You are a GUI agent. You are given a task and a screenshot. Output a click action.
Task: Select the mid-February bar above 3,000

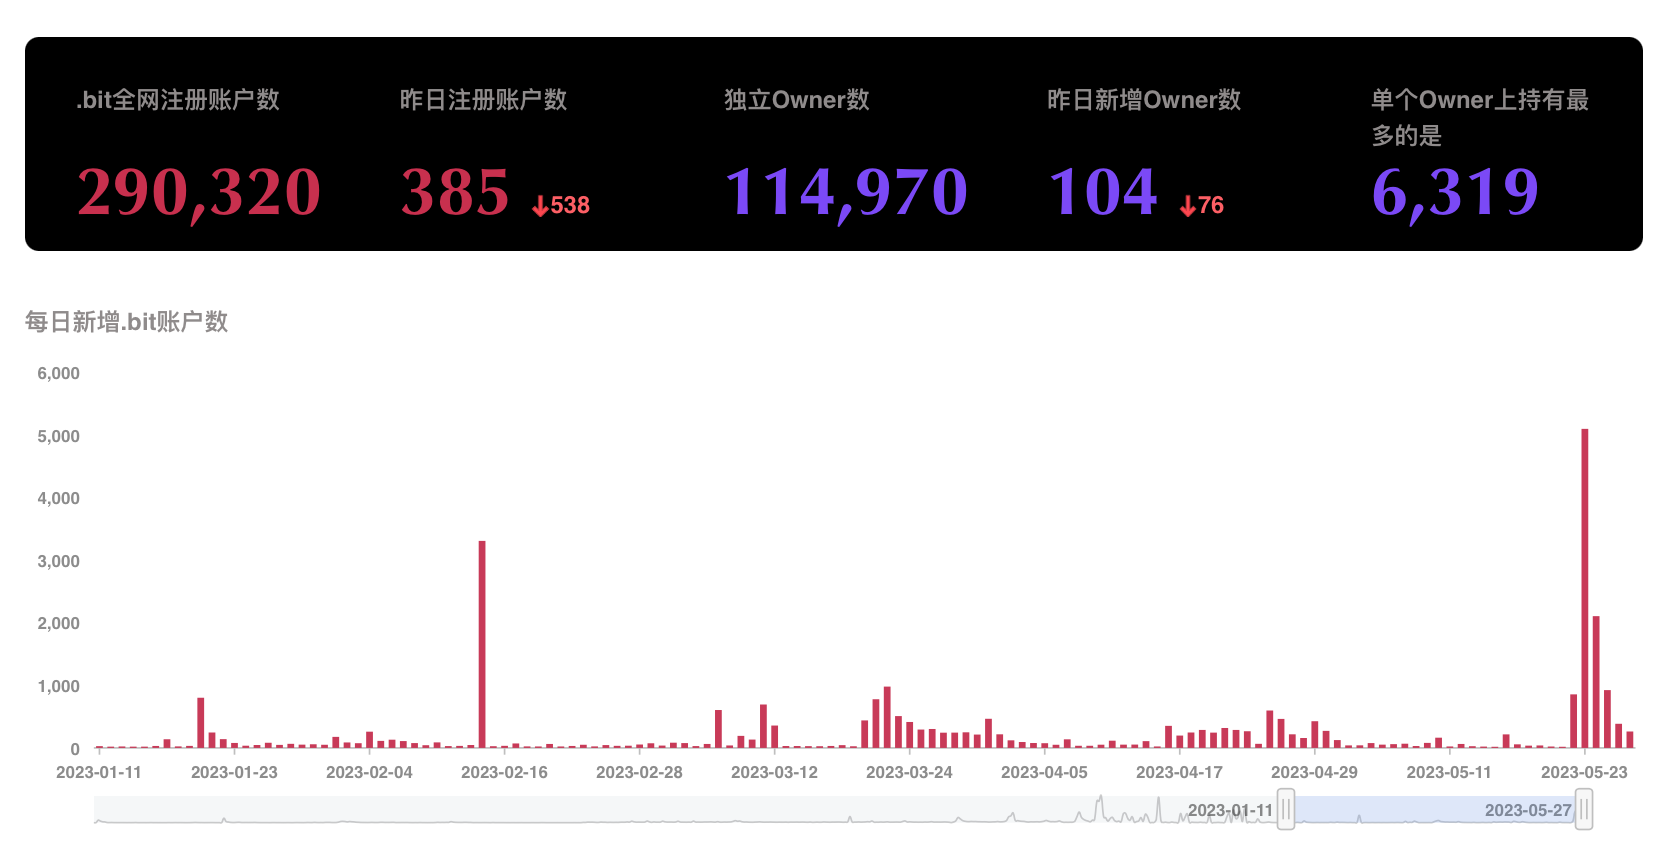tap(482, 644)
